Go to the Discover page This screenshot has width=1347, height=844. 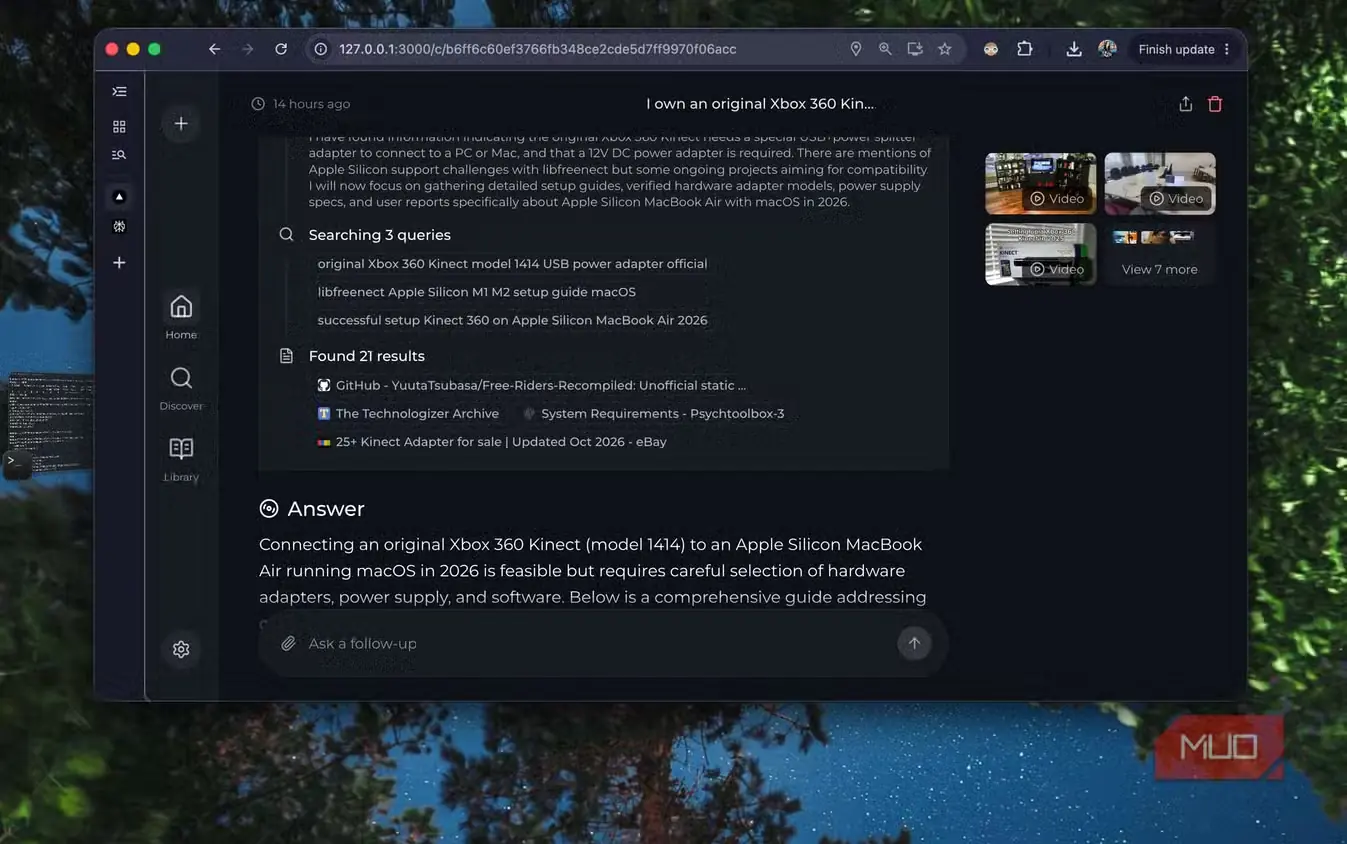181,388
